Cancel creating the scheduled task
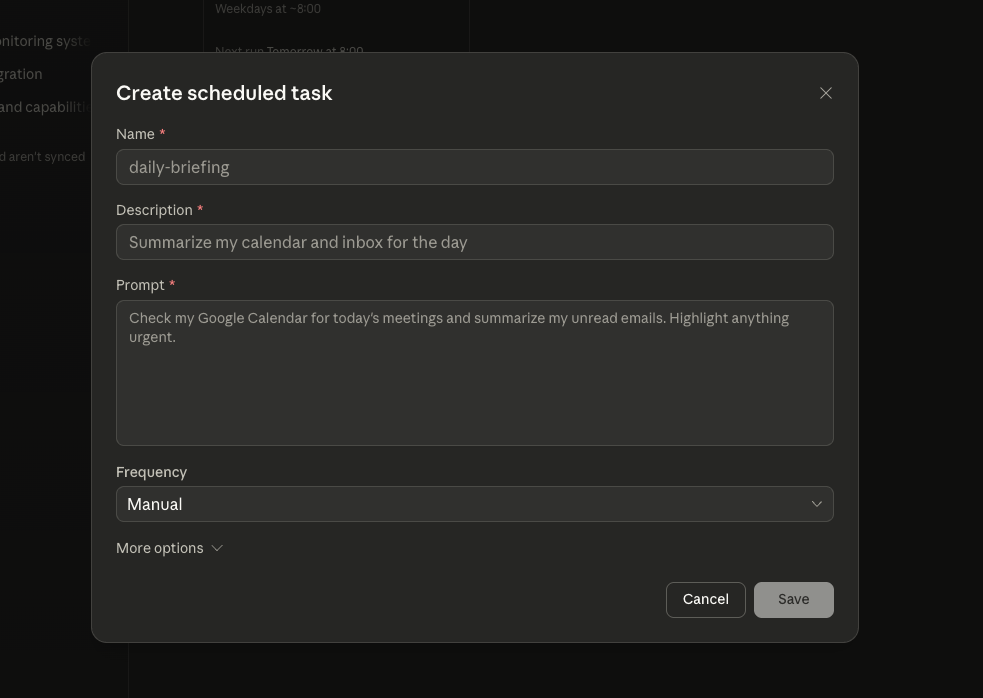 705,599
